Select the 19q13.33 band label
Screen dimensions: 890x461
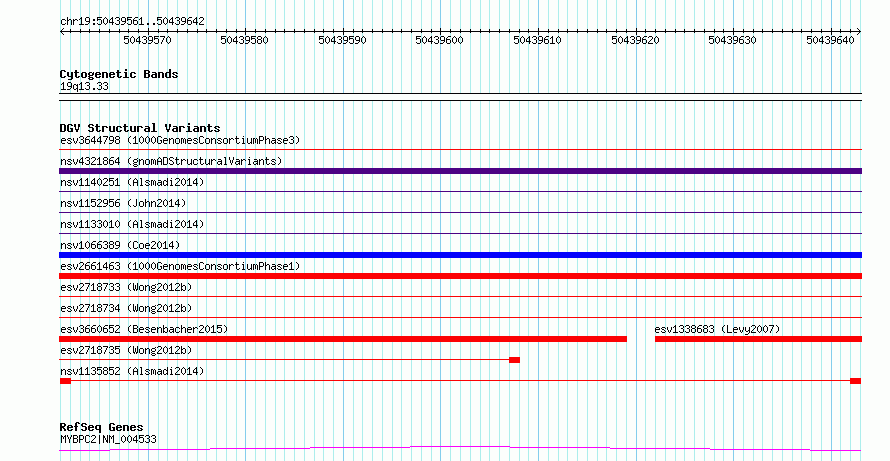coord(84,87)
